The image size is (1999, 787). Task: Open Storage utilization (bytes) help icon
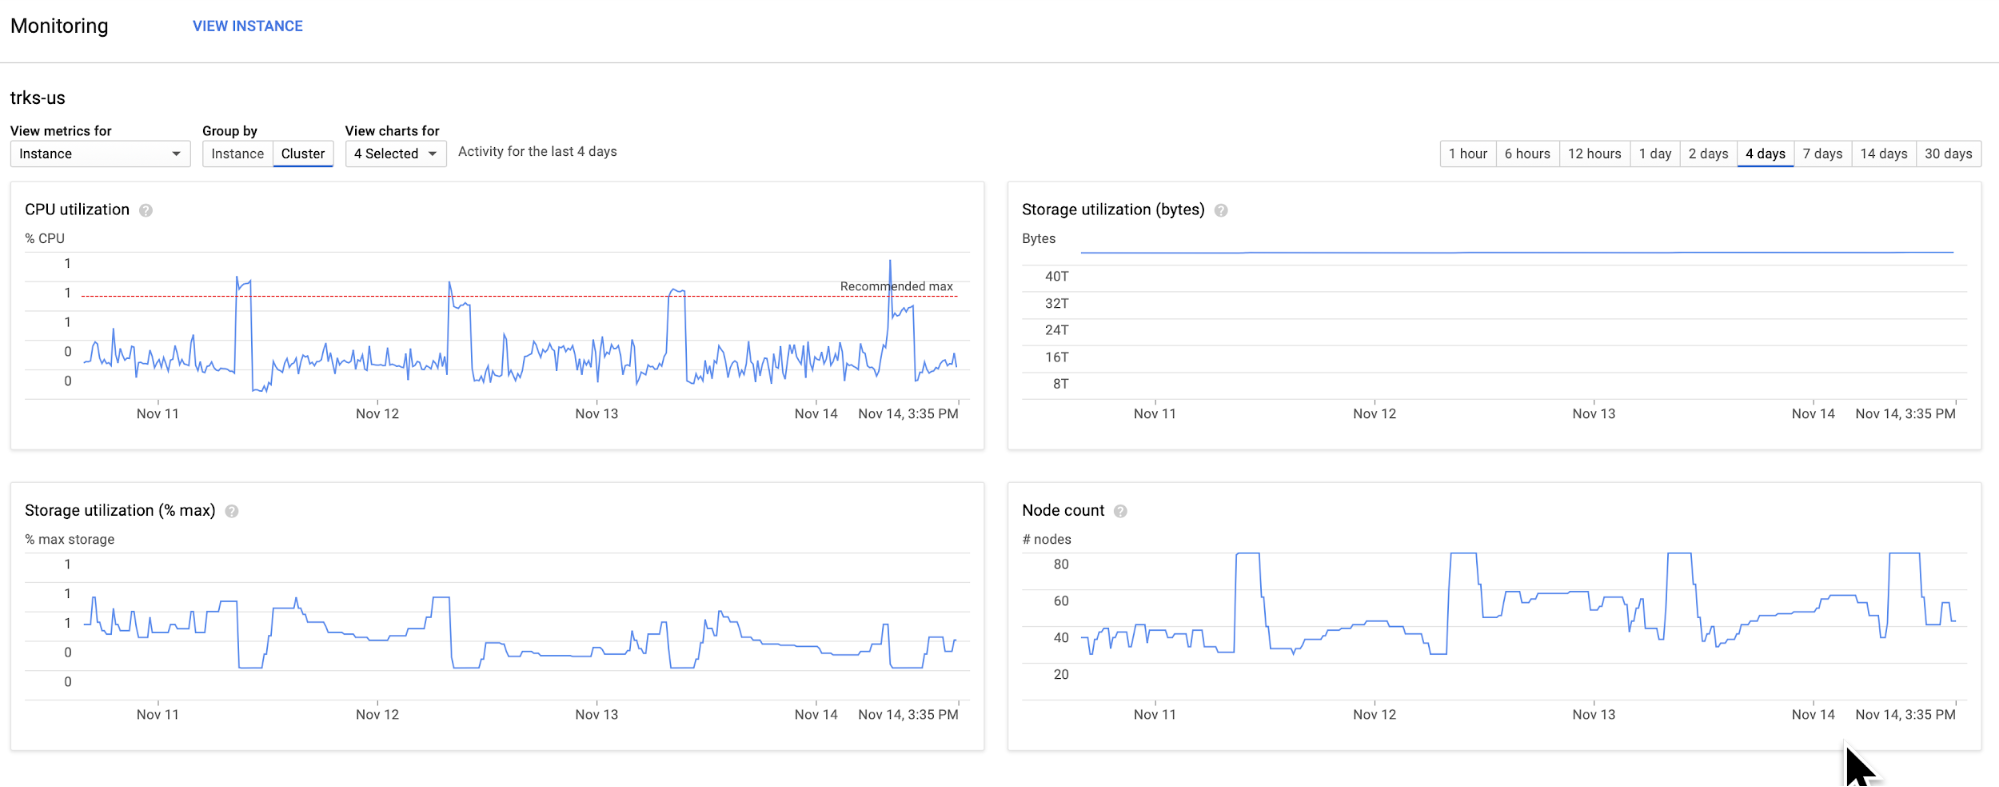coord(1221,210)
